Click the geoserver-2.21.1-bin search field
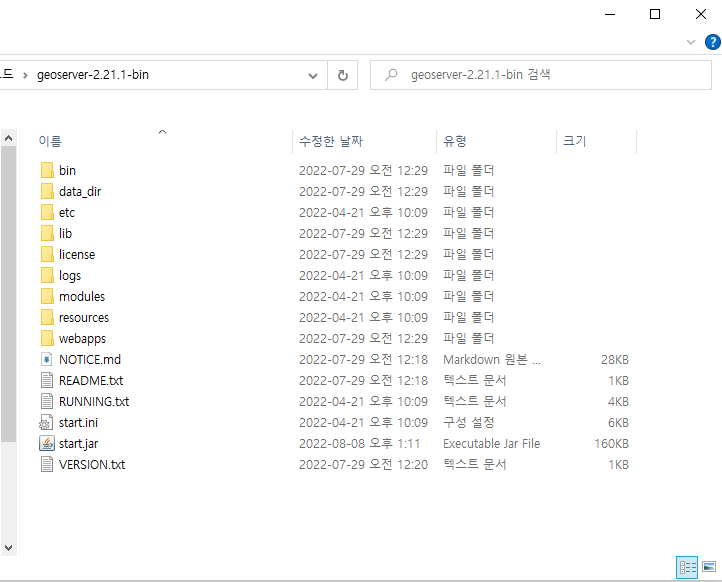Screen dimensions: 722x582 [541, 75]
